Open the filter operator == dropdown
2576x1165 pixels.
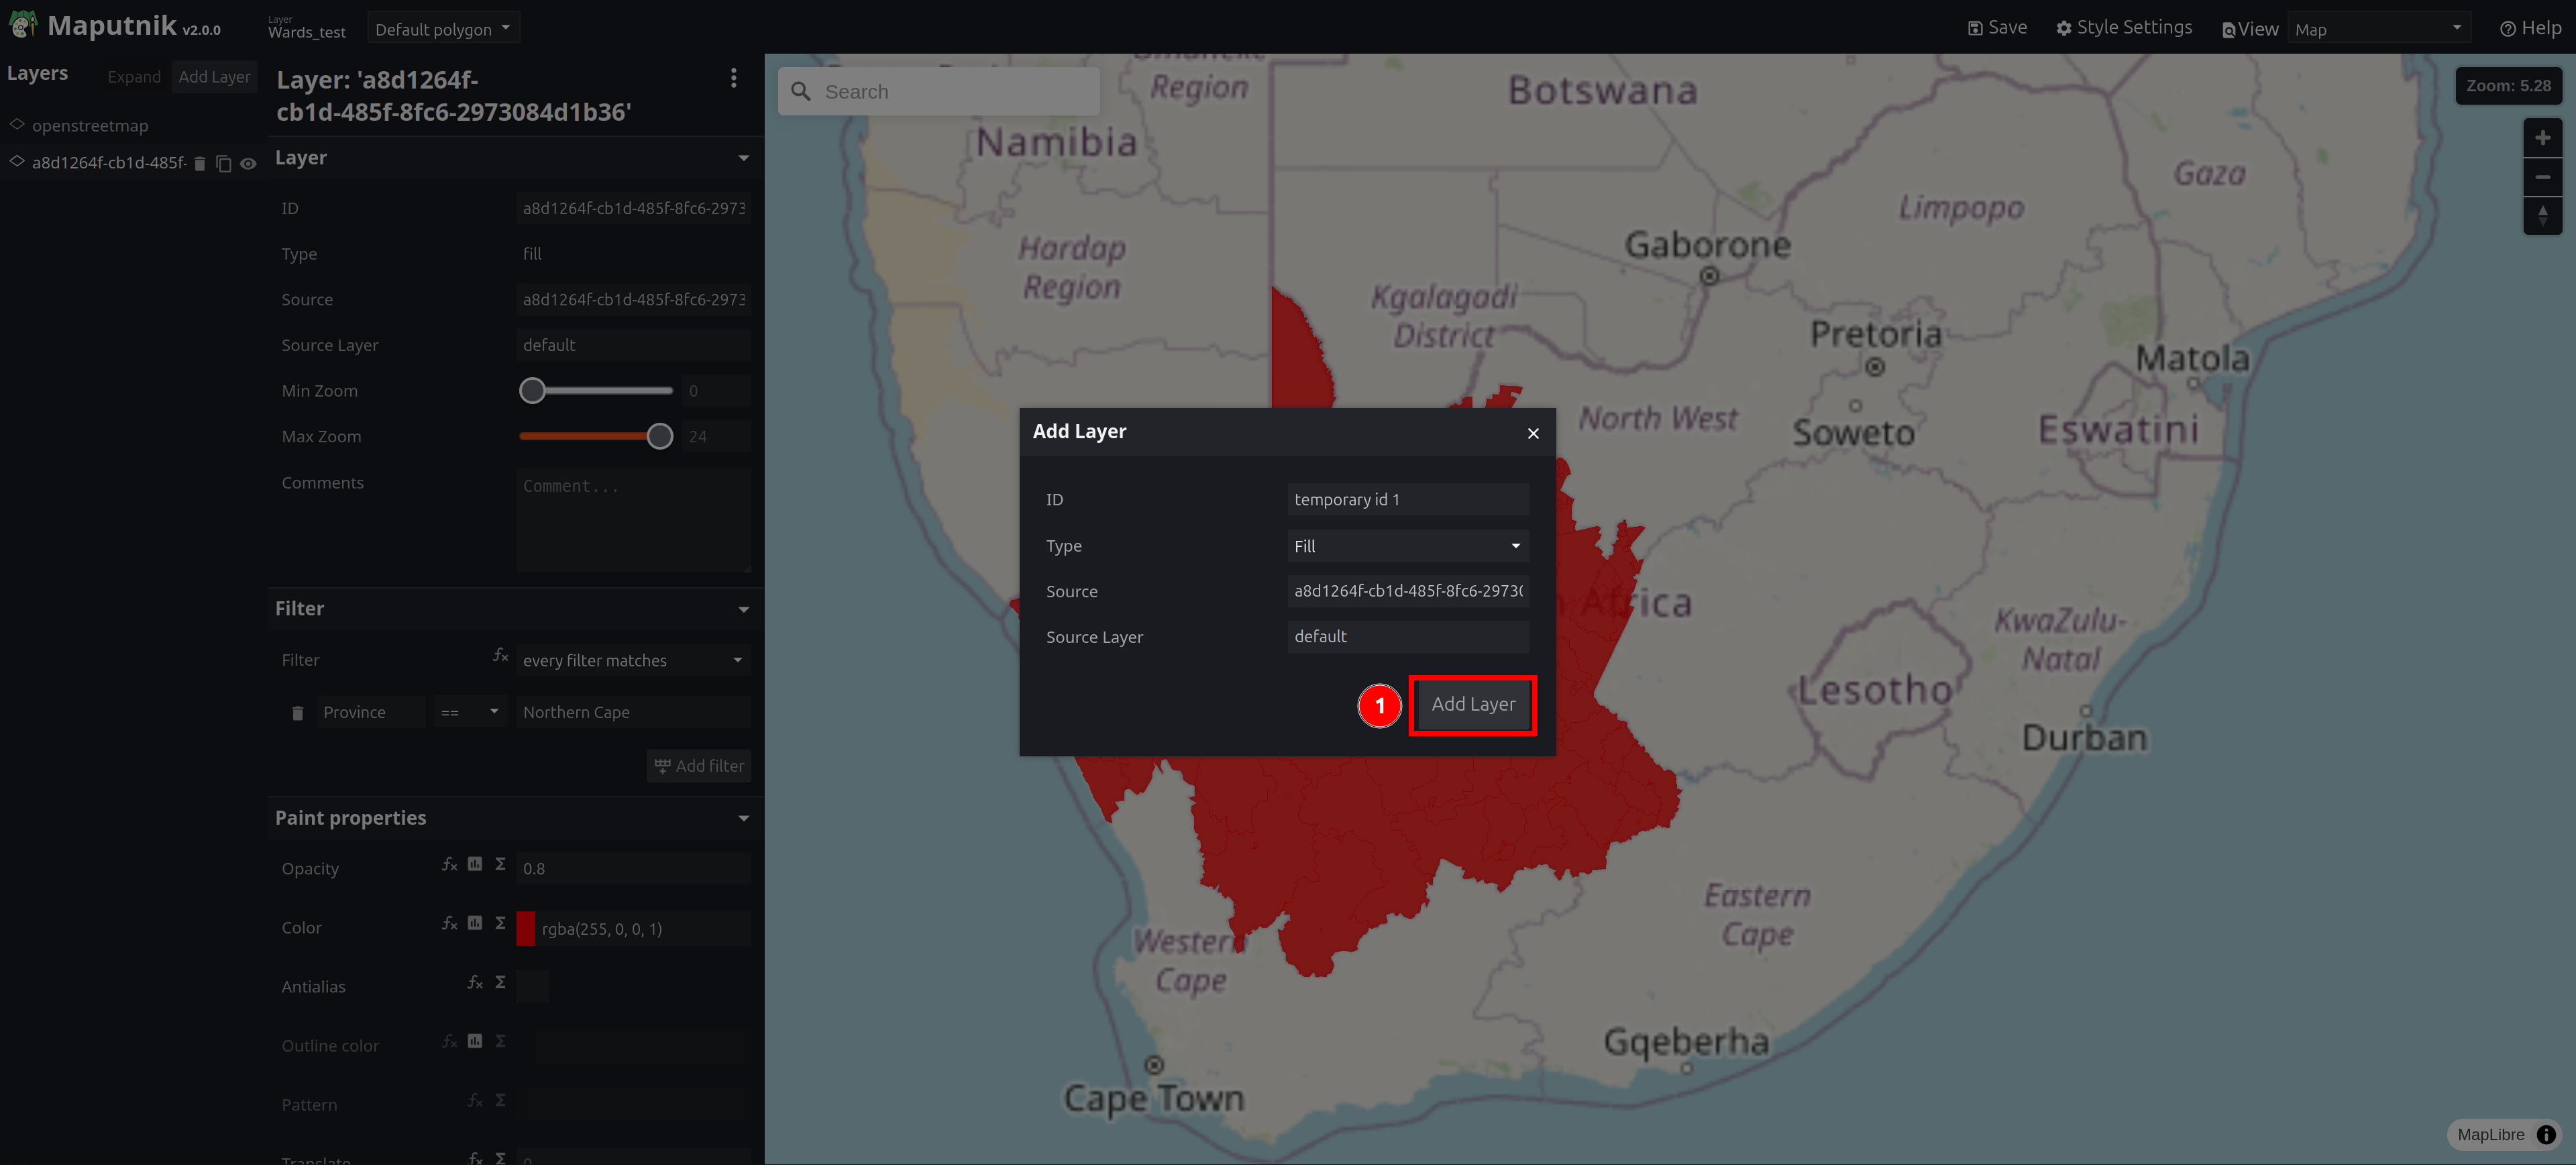[470, 712]
